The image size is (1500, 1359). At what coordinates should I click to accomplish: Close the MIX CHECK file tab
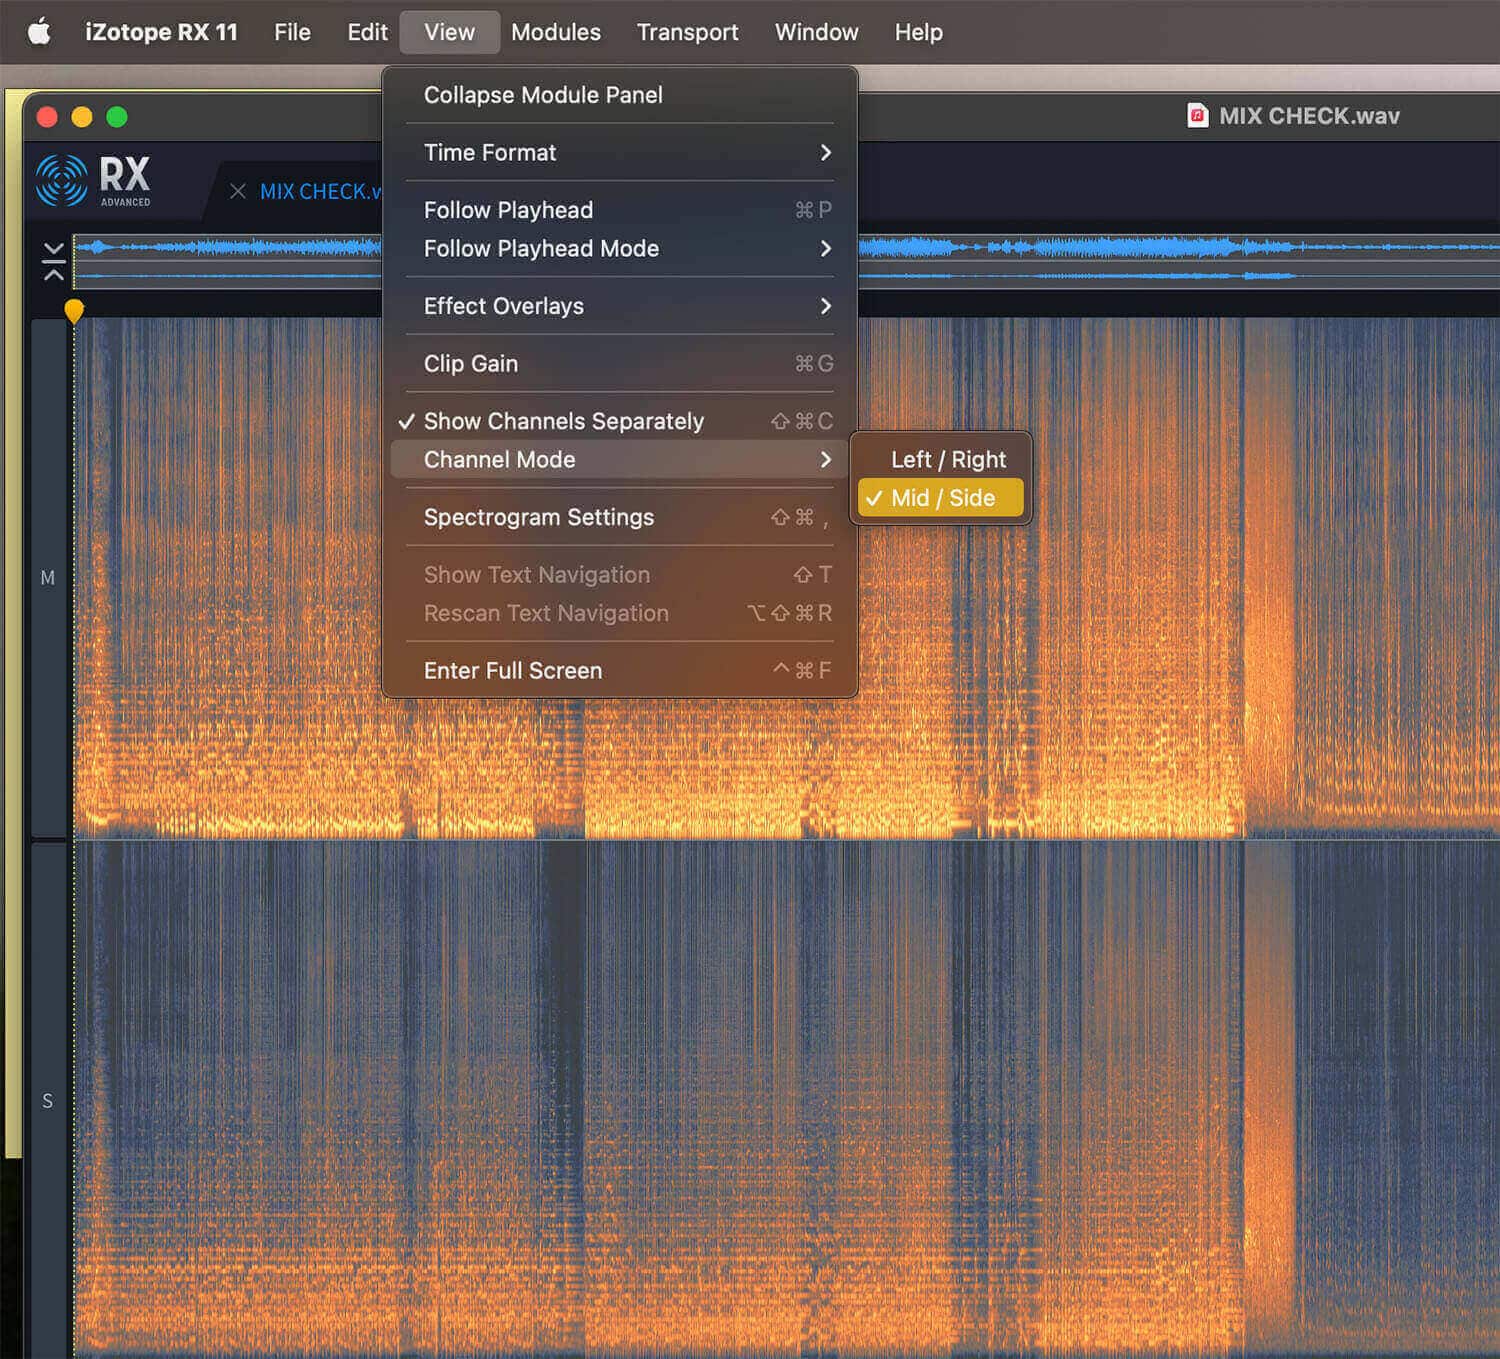point(238,191)
